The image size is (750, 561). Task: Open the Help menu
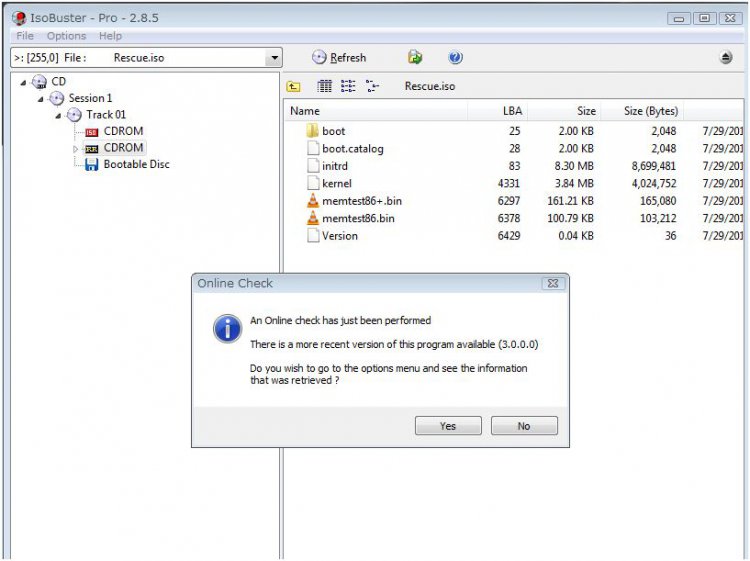[x=110, y=36]
